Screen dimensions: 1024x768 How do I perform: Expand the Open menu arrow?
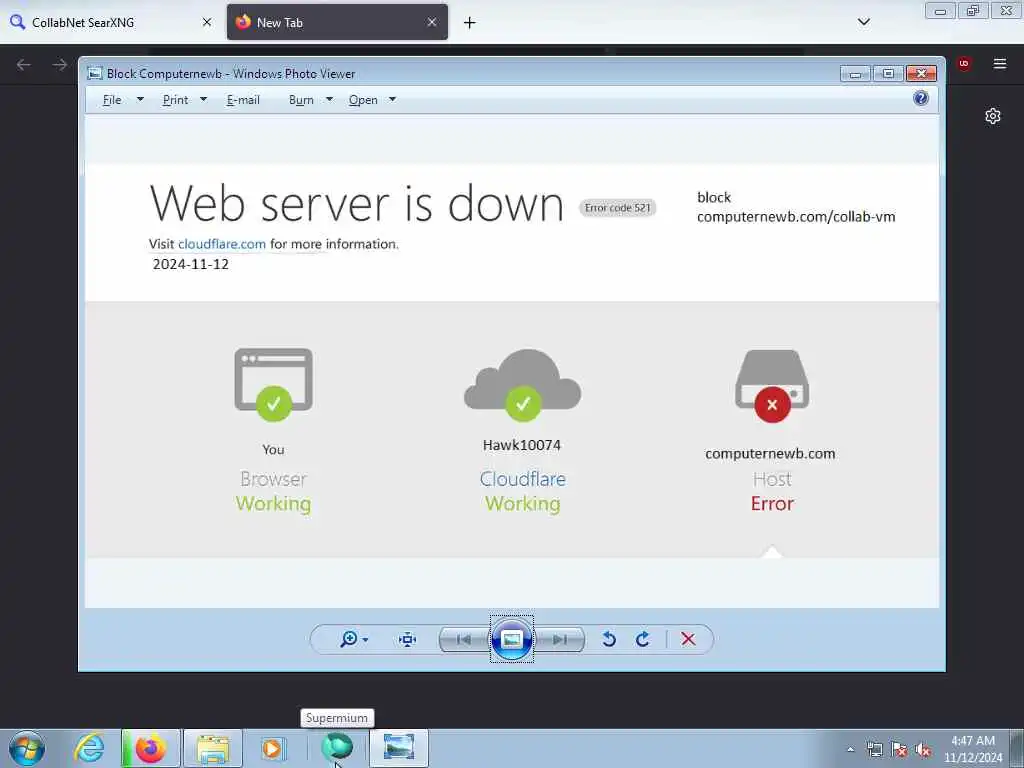[392, 99]
